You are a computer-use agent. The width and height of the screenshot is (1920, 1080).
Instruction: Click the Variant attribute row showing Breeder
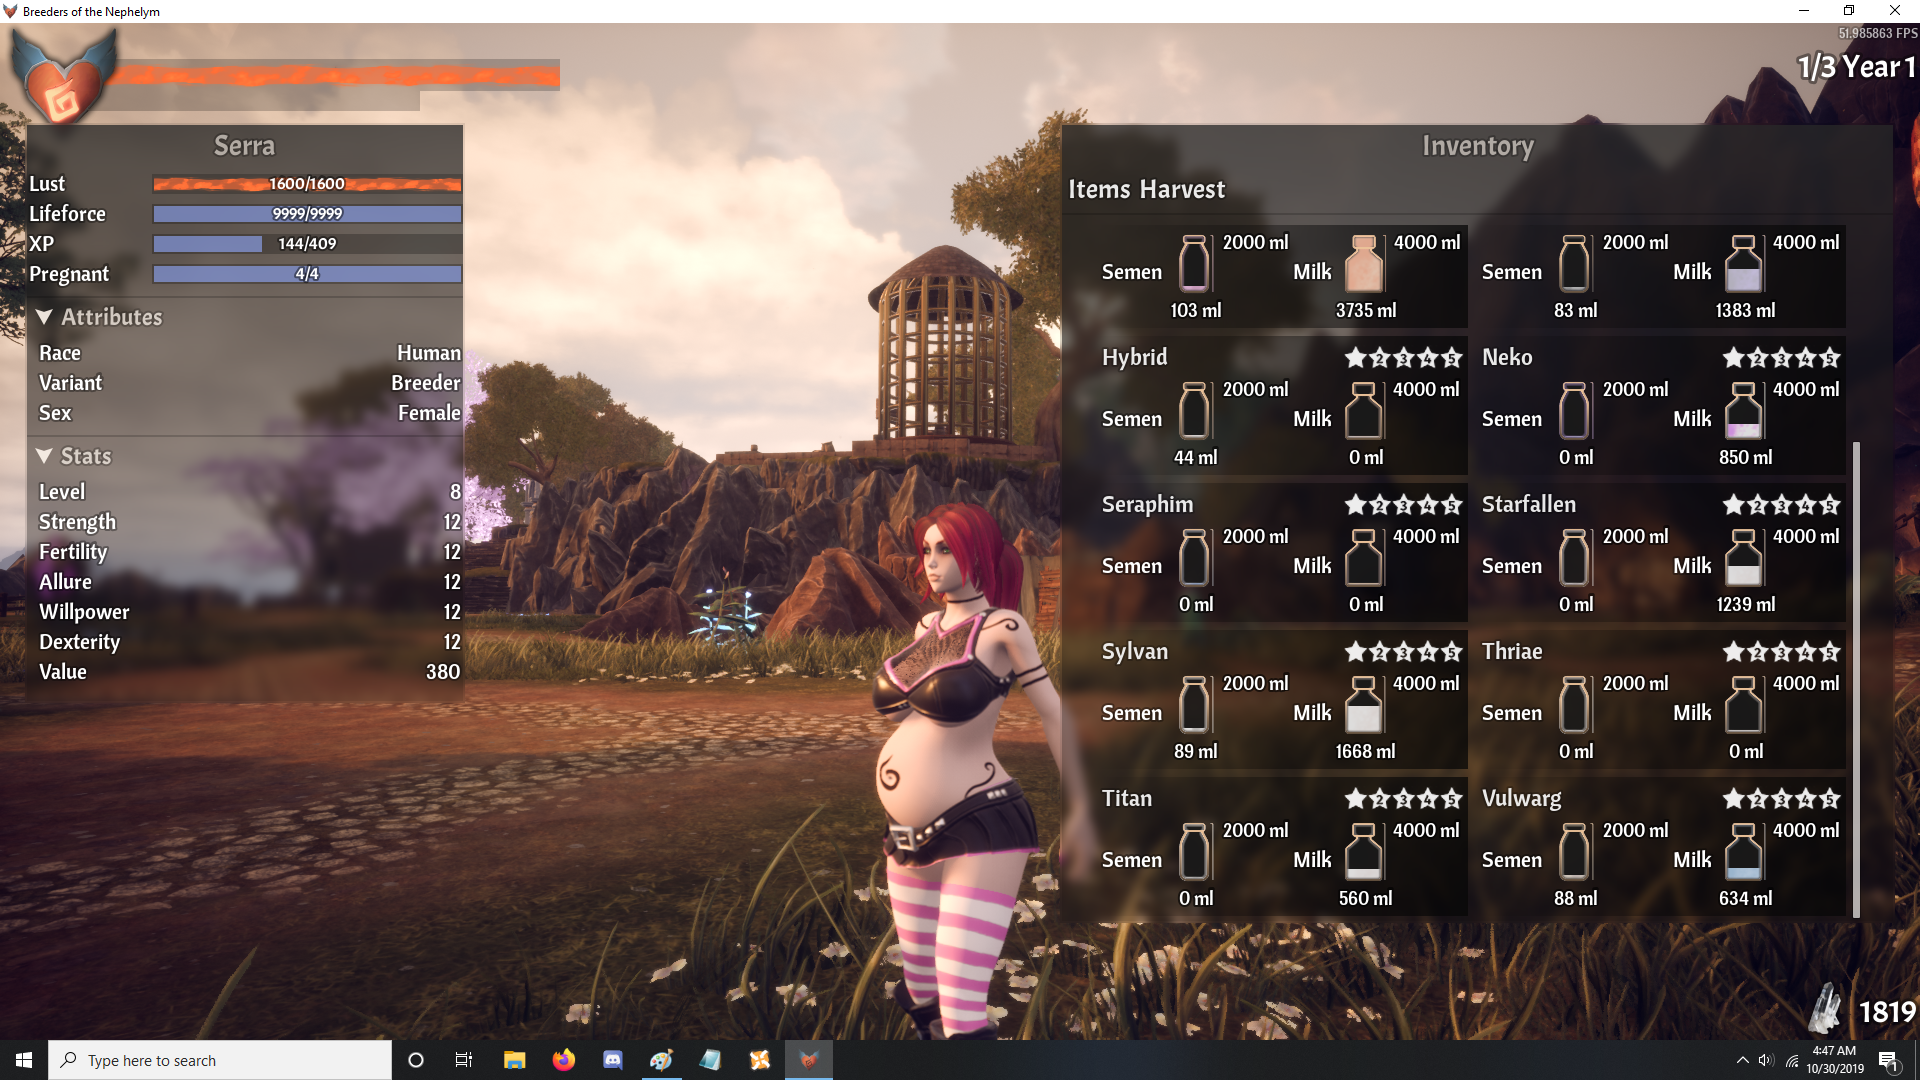tap(249, 383)
